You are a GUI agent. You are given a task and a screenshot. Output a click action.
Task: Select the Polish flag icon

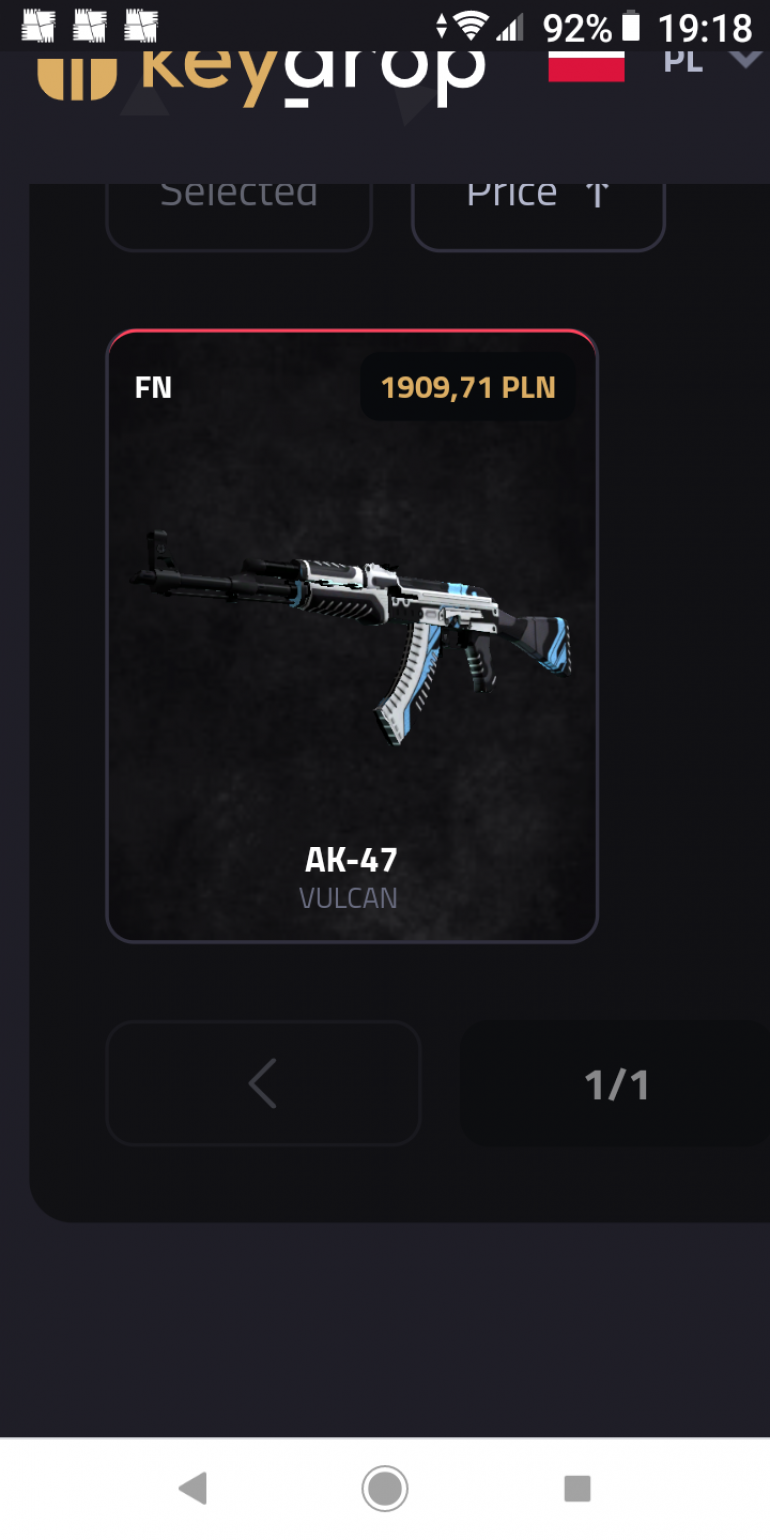click(586, 66)
